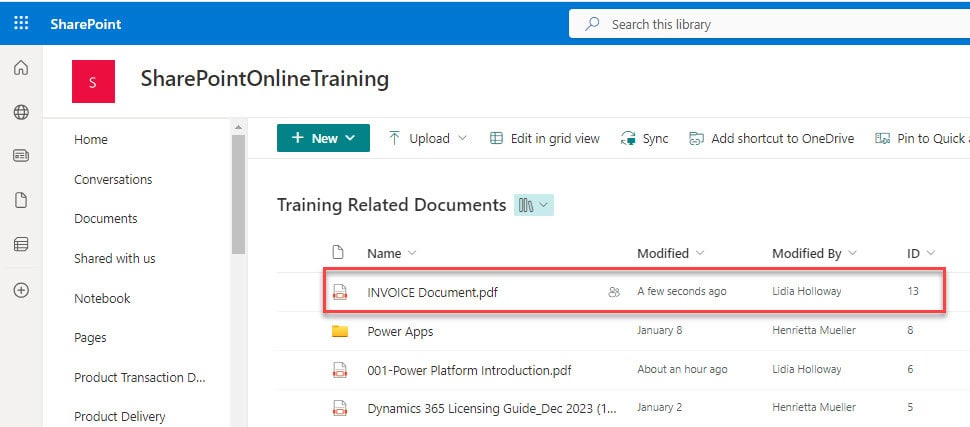Click 'January 8' modified date
This screenshot has height=427, width=970.
tap(660, 330)
